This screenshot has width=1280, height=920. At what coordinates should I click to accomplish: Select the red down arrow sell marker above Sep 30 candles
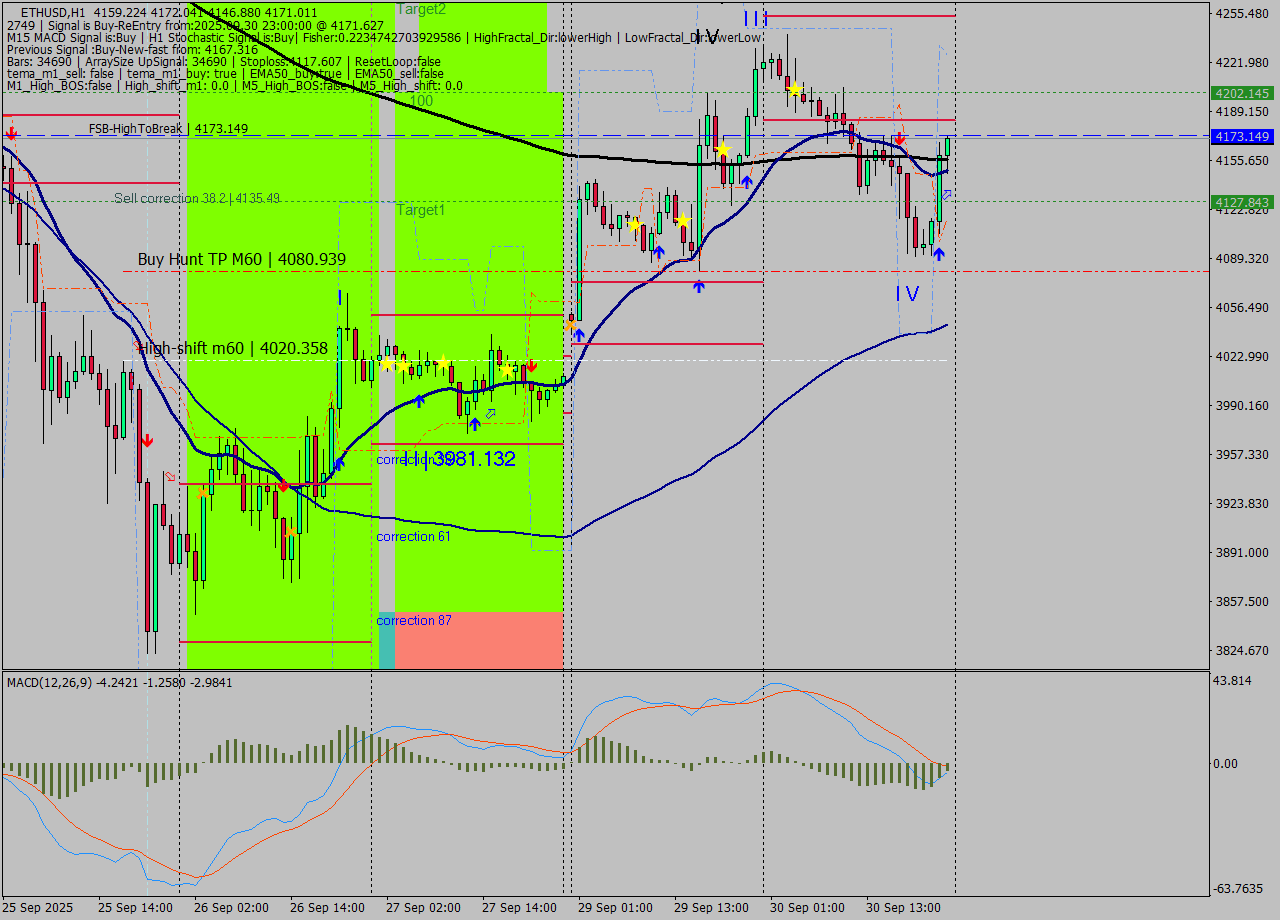tap(900, 138)
